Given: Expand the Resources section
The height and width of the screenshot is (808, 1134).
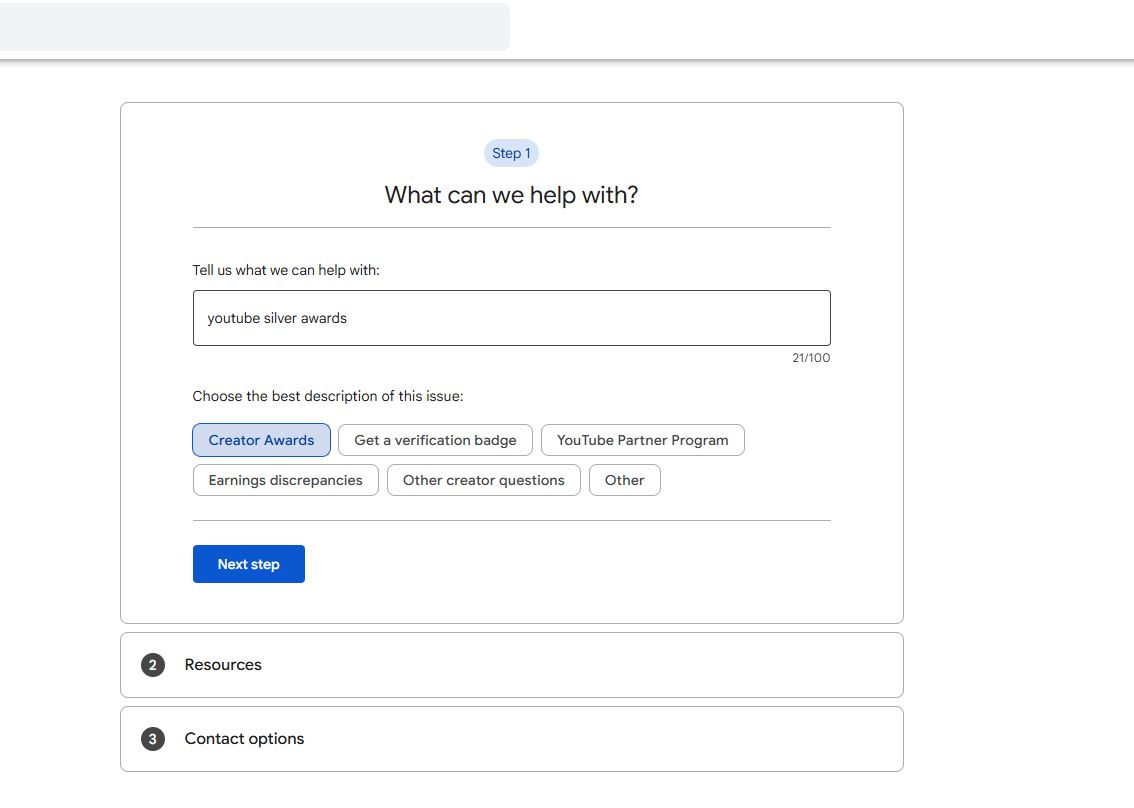Looking at the screenshot, I should click(511, 665).
